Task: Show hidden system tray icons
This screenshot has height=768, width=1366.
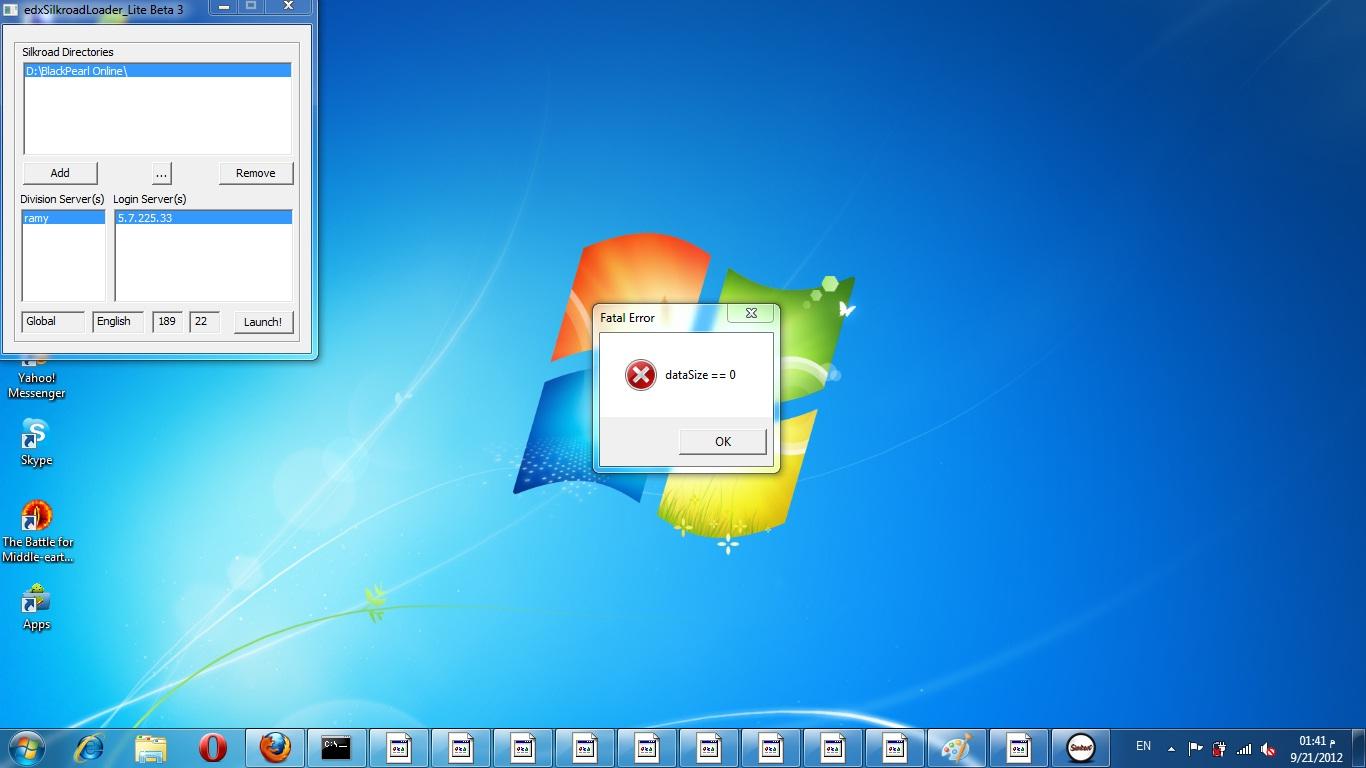Action: point(1171,748)
